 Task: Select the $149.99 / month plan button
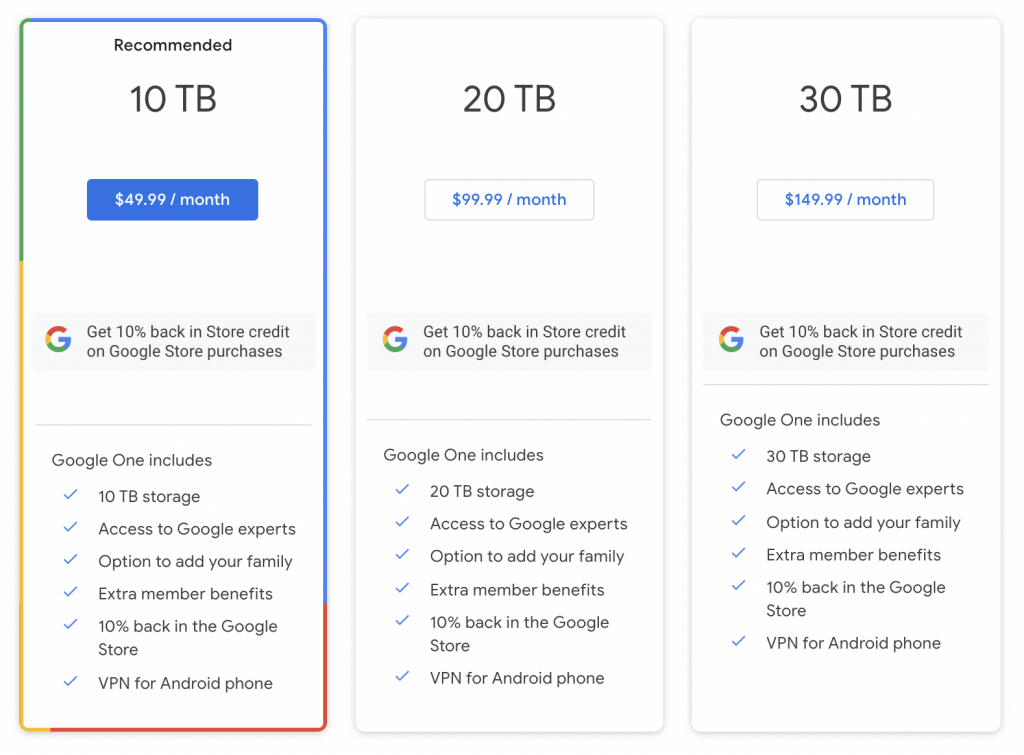tap(845, 199)
